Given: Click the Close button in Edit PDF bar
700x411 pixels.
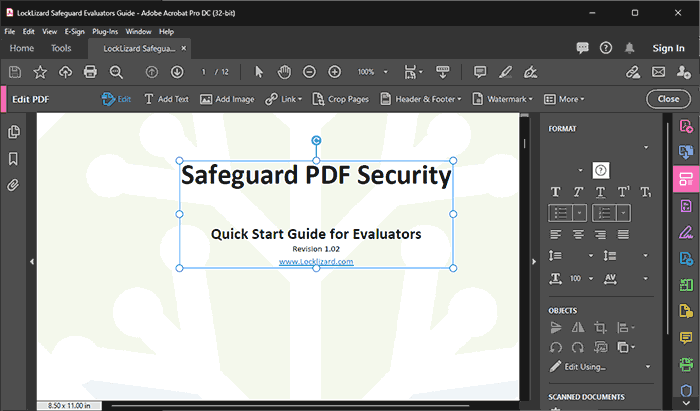Looking at the screenshot, I should [x=668, y=99].
